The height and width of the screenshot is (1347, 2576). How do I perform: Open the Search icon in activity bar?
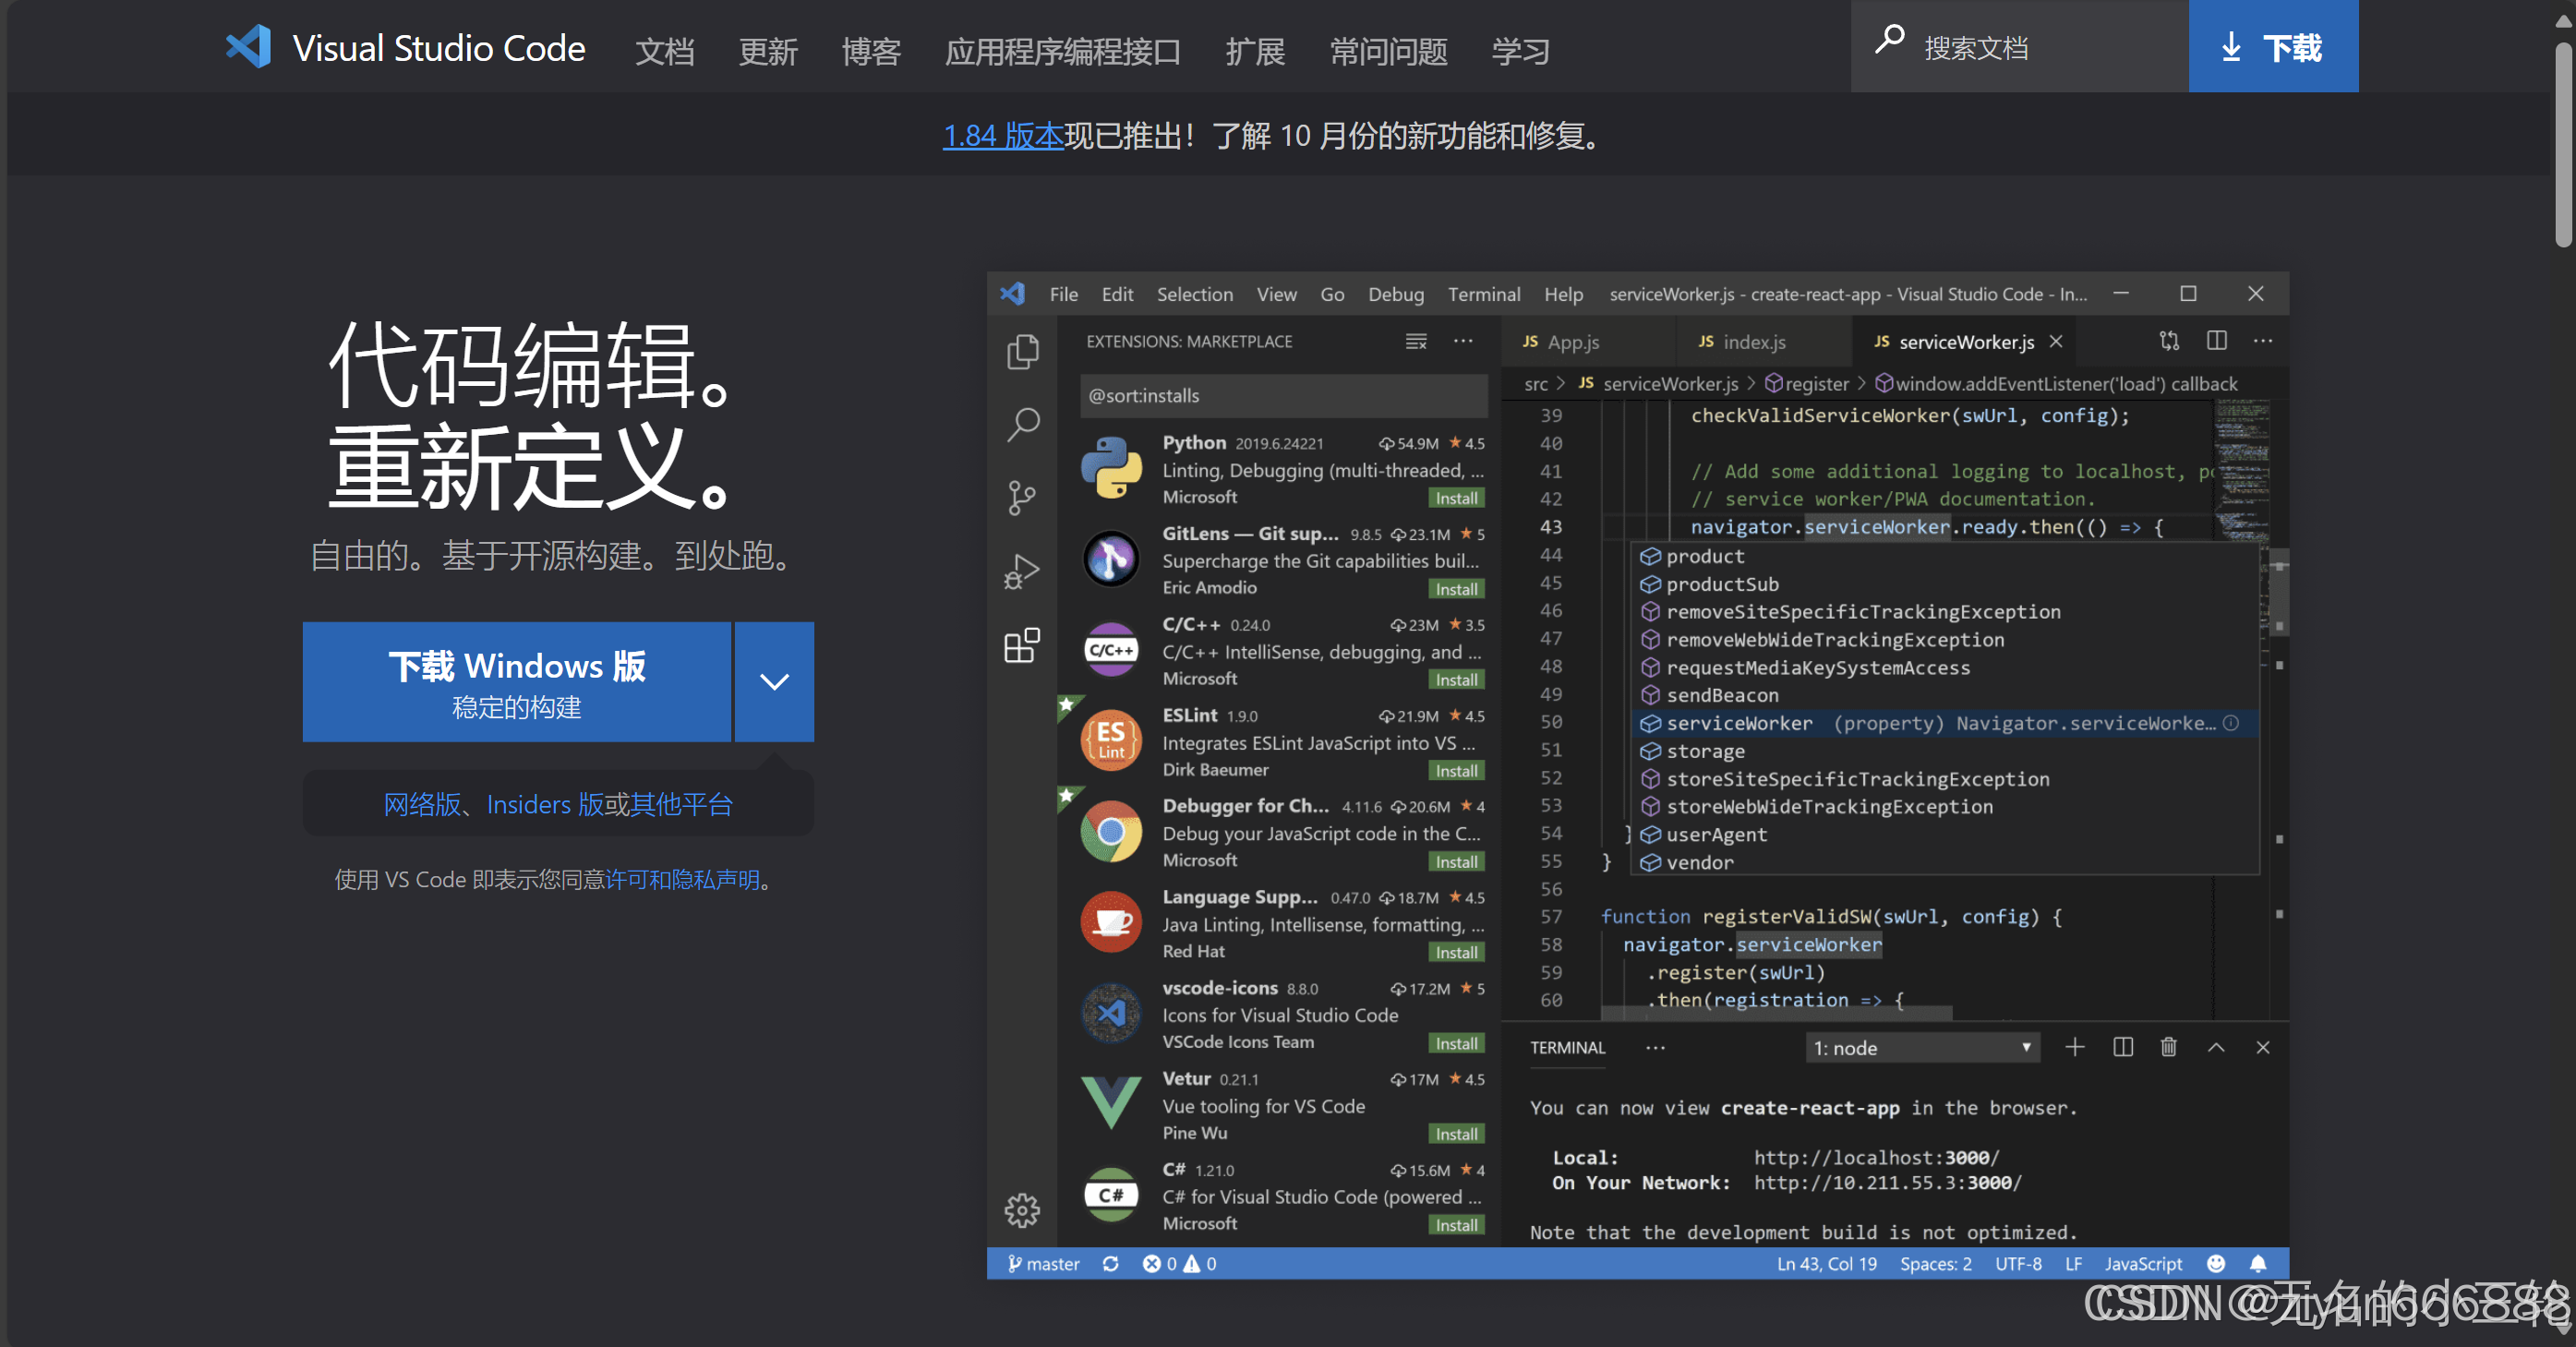(x=1022, y=424)
